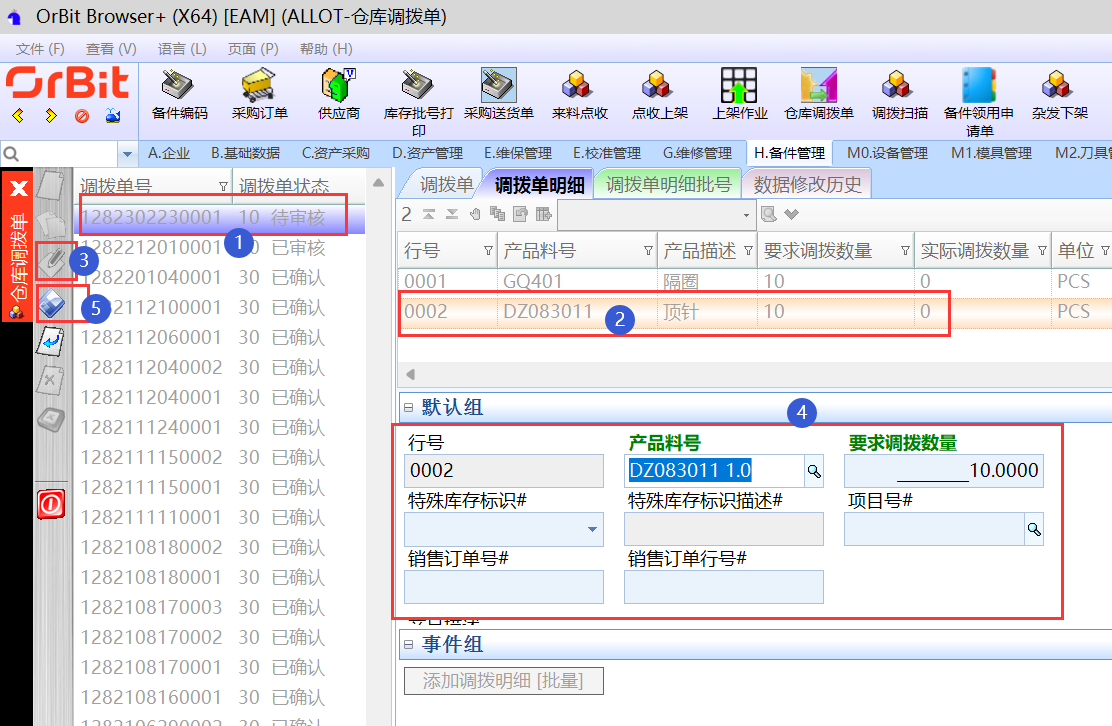
Task: Click the red stop icon under OrBit logo
Action: pyautogui.click(x=82, y=116)
